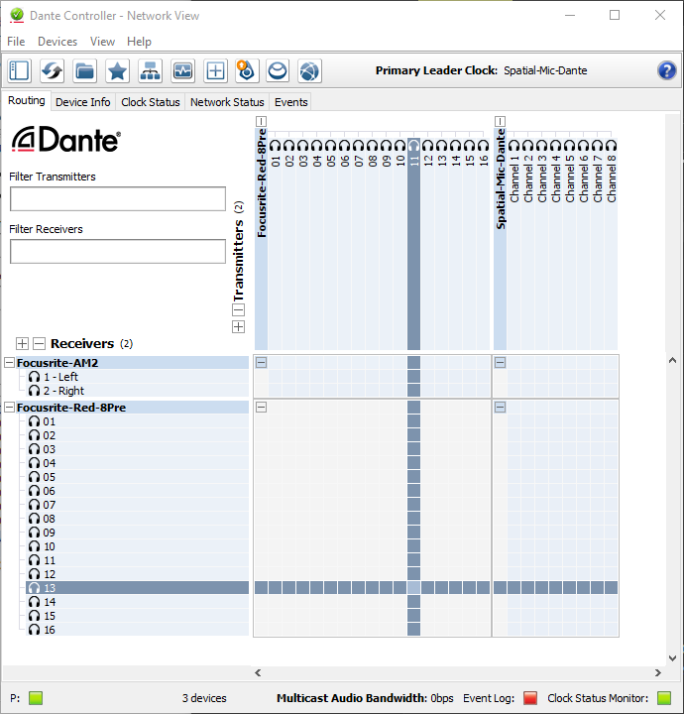This screenshot has width=684, height=714.
Task: Select highlighted receiver channel 13
Action: (138, 588)
